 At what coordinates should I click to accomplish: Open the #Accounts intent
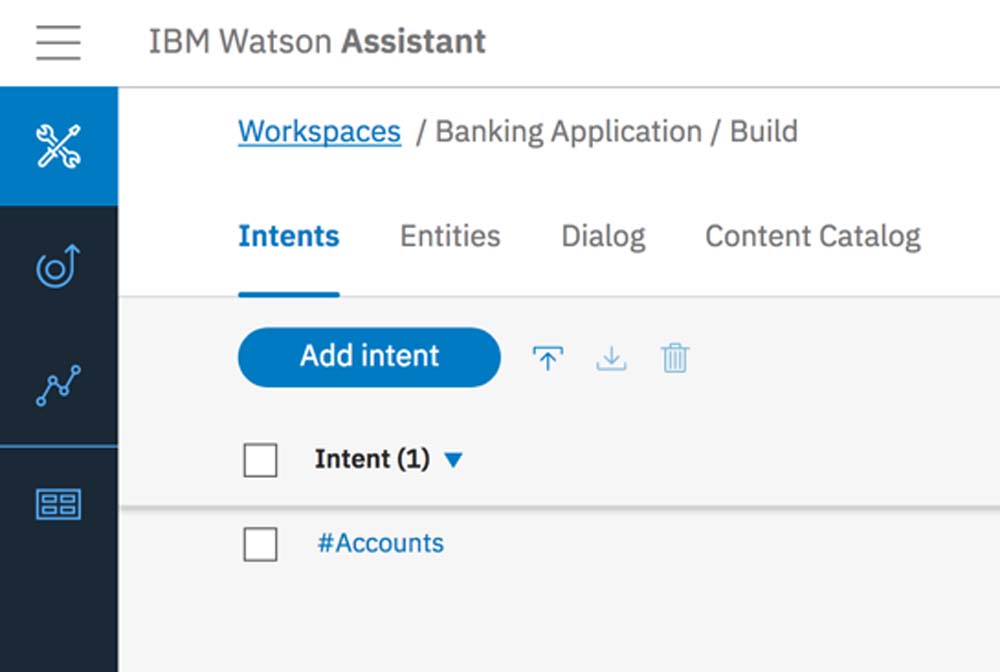pyautogui.click(x=380, y=544)
